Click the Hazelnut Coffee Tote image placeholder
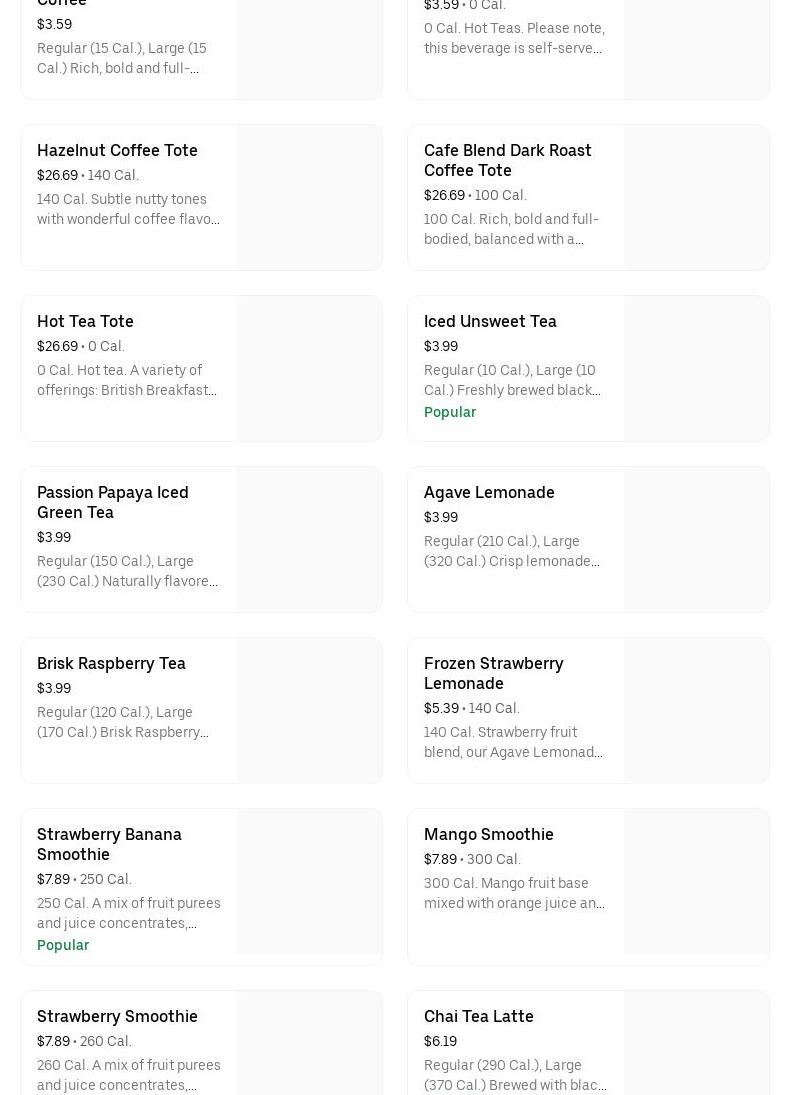Viewport: 804px width, 1095px height. (310, 197)
